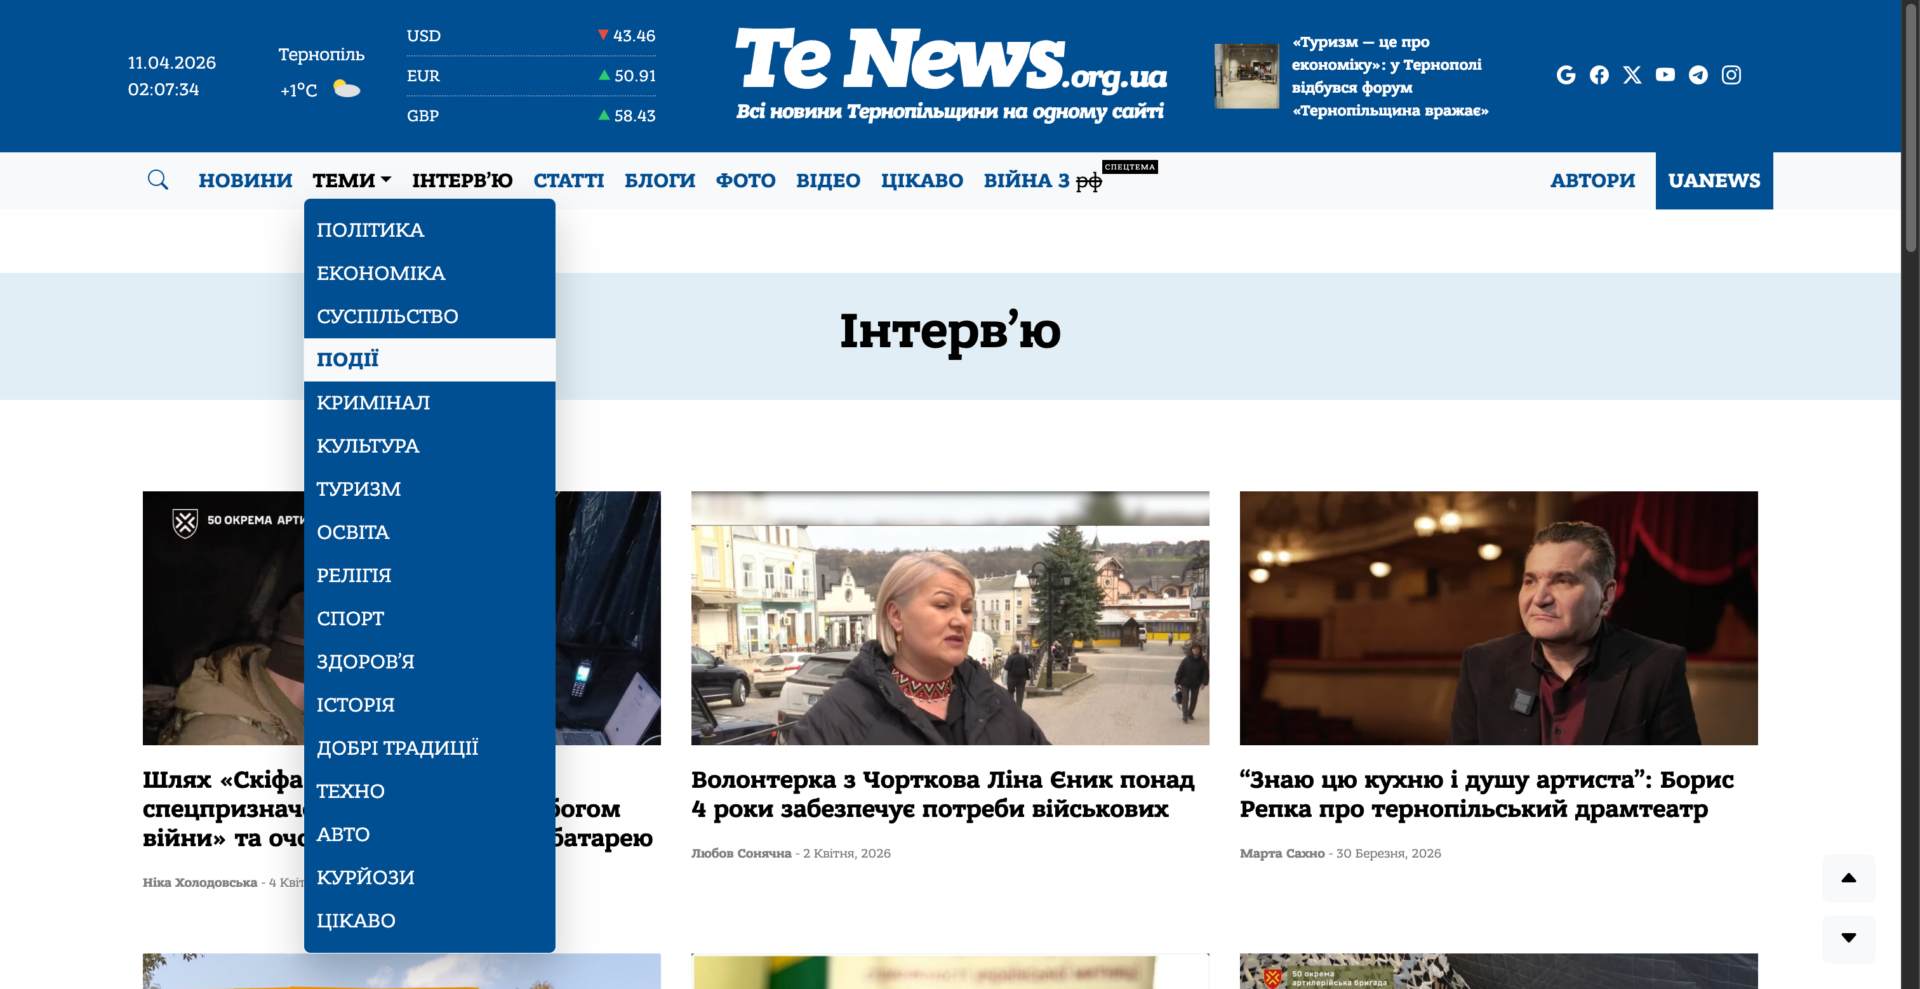Click the UANEWS button
Screen dimensions: 1920x989
click(x=1714, y=181)
